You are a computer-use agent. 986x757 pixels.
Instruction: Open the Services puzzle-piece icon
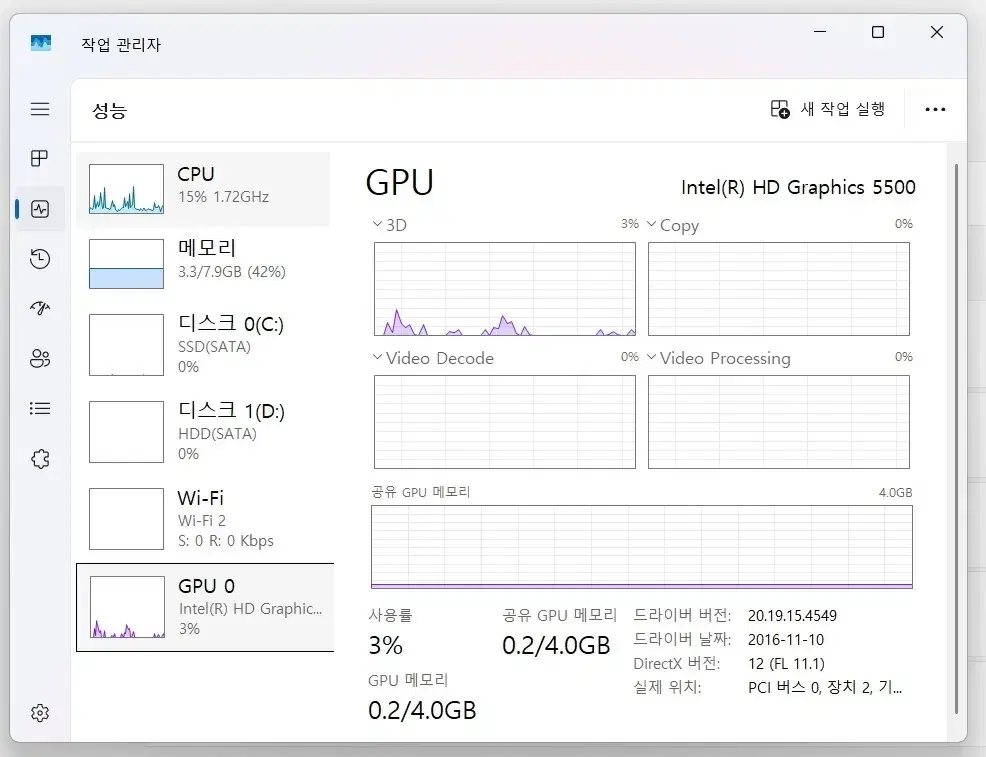pyautogui.click(x=40, y=459)
